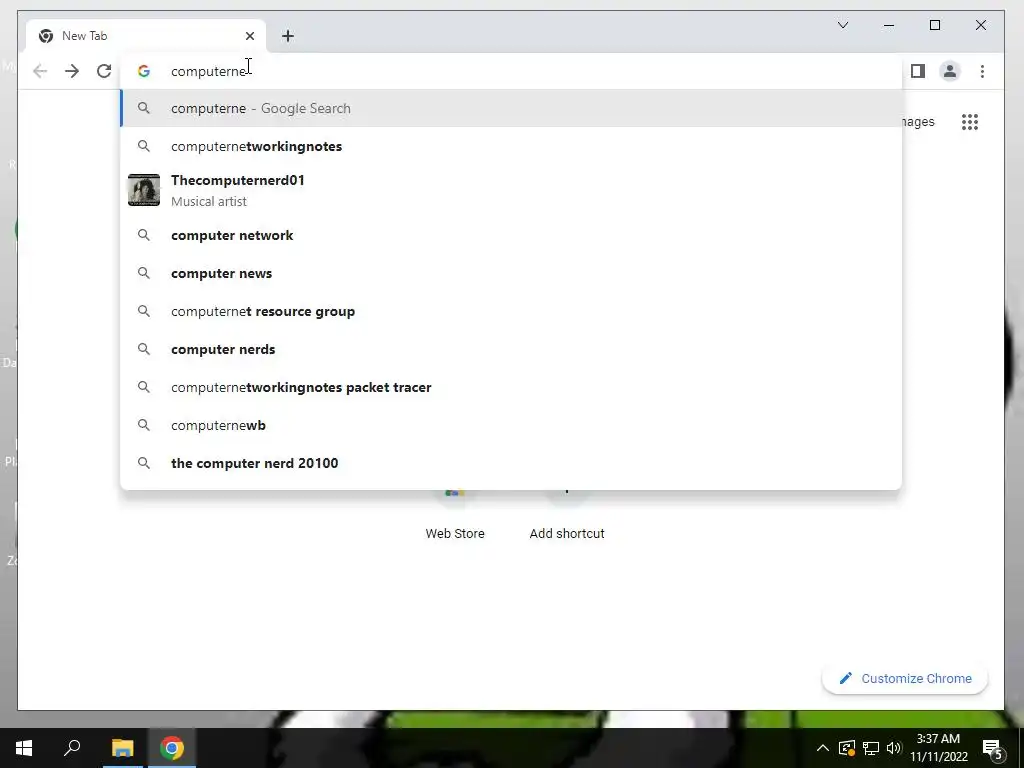Choose the 'computer network' suggestion
The image size is (1024, 768).
click(511, 235)
